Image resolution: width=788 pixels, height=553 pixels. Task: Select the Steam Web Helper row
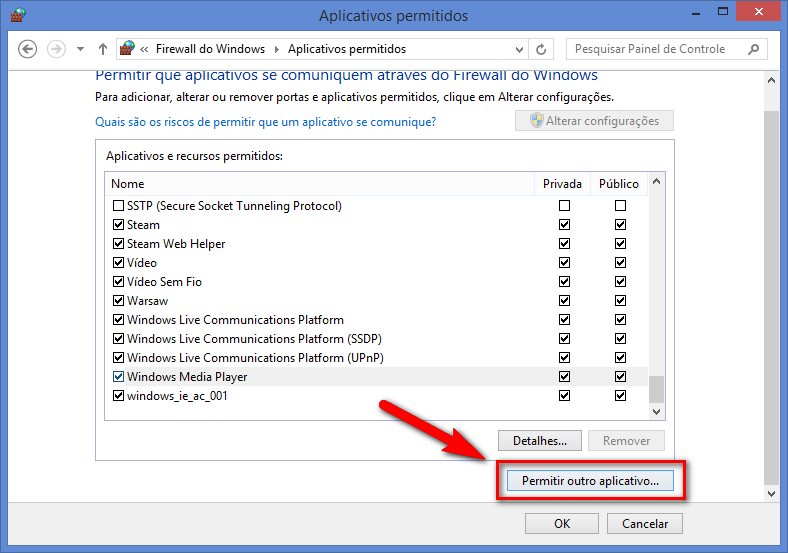tap(376, 244)
